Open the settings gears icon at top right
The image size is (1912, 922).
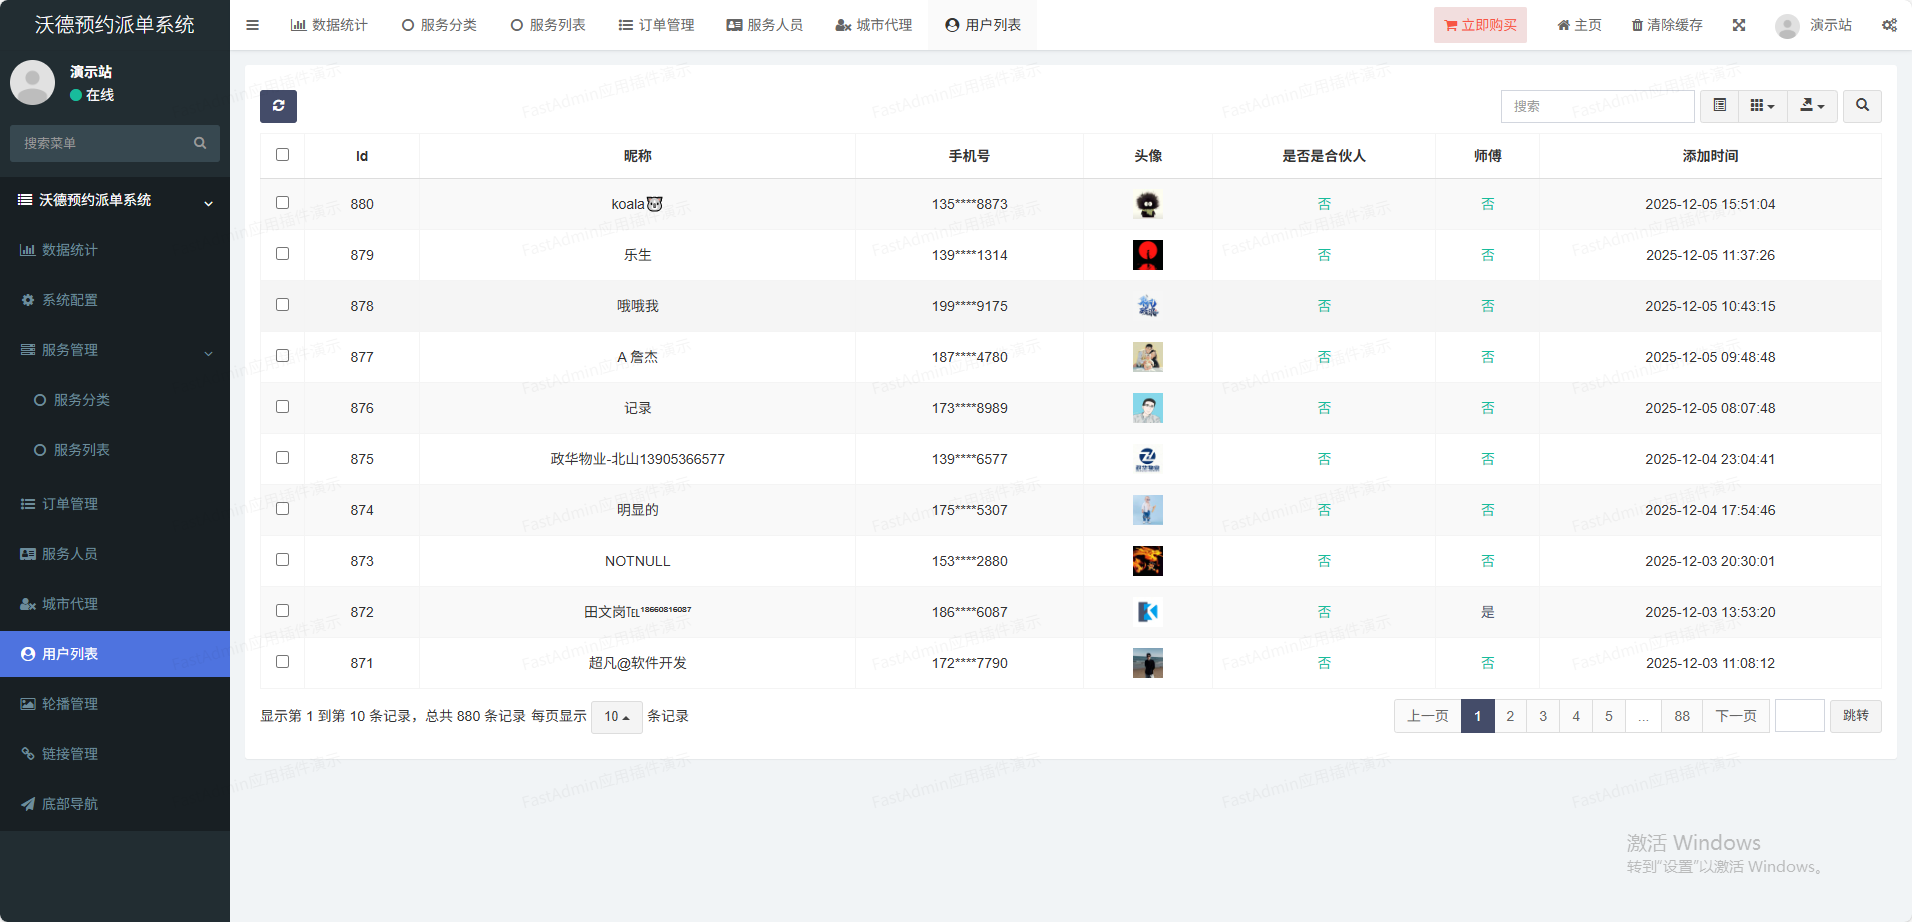1889,25
